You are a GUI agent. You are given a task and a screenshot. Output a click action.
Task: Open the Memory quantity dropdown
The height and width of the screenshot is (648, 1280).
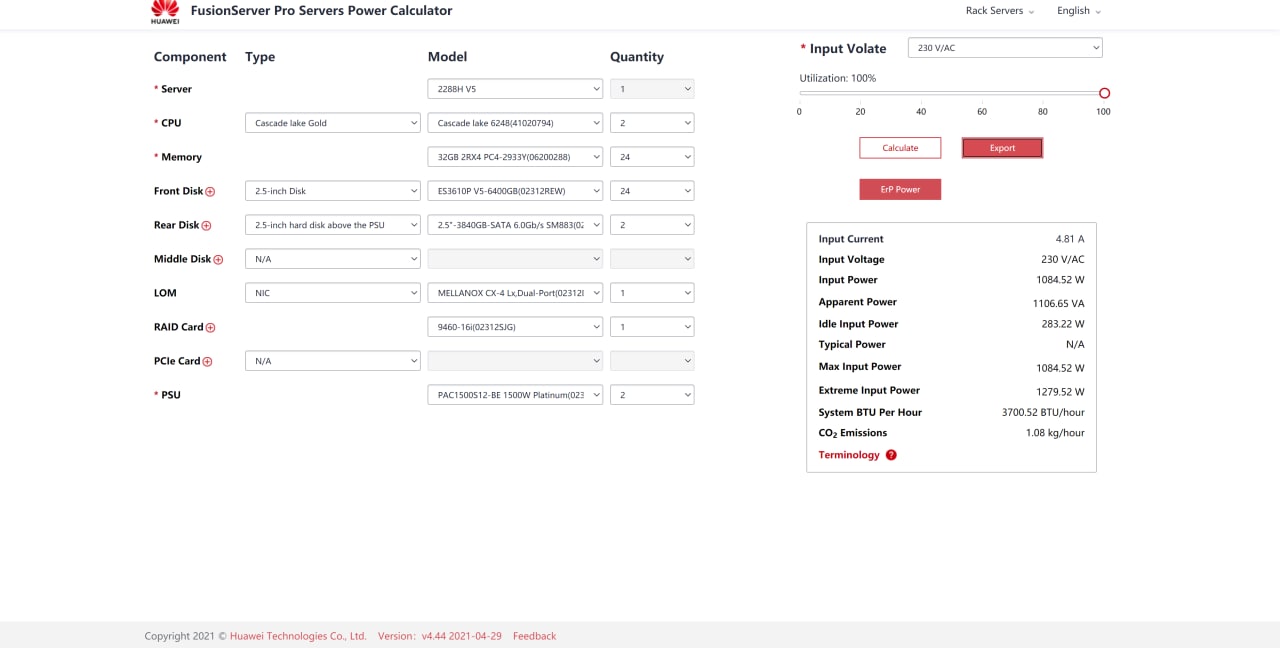pos(652,157)
